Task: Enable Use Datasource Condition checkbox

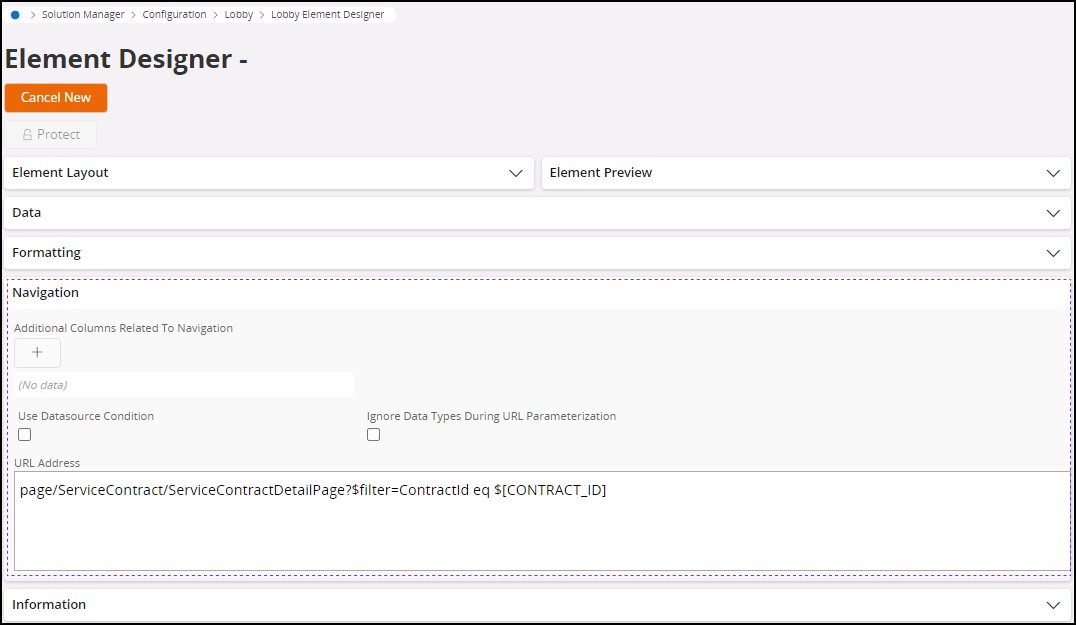Action: click(x=25, y=435)
